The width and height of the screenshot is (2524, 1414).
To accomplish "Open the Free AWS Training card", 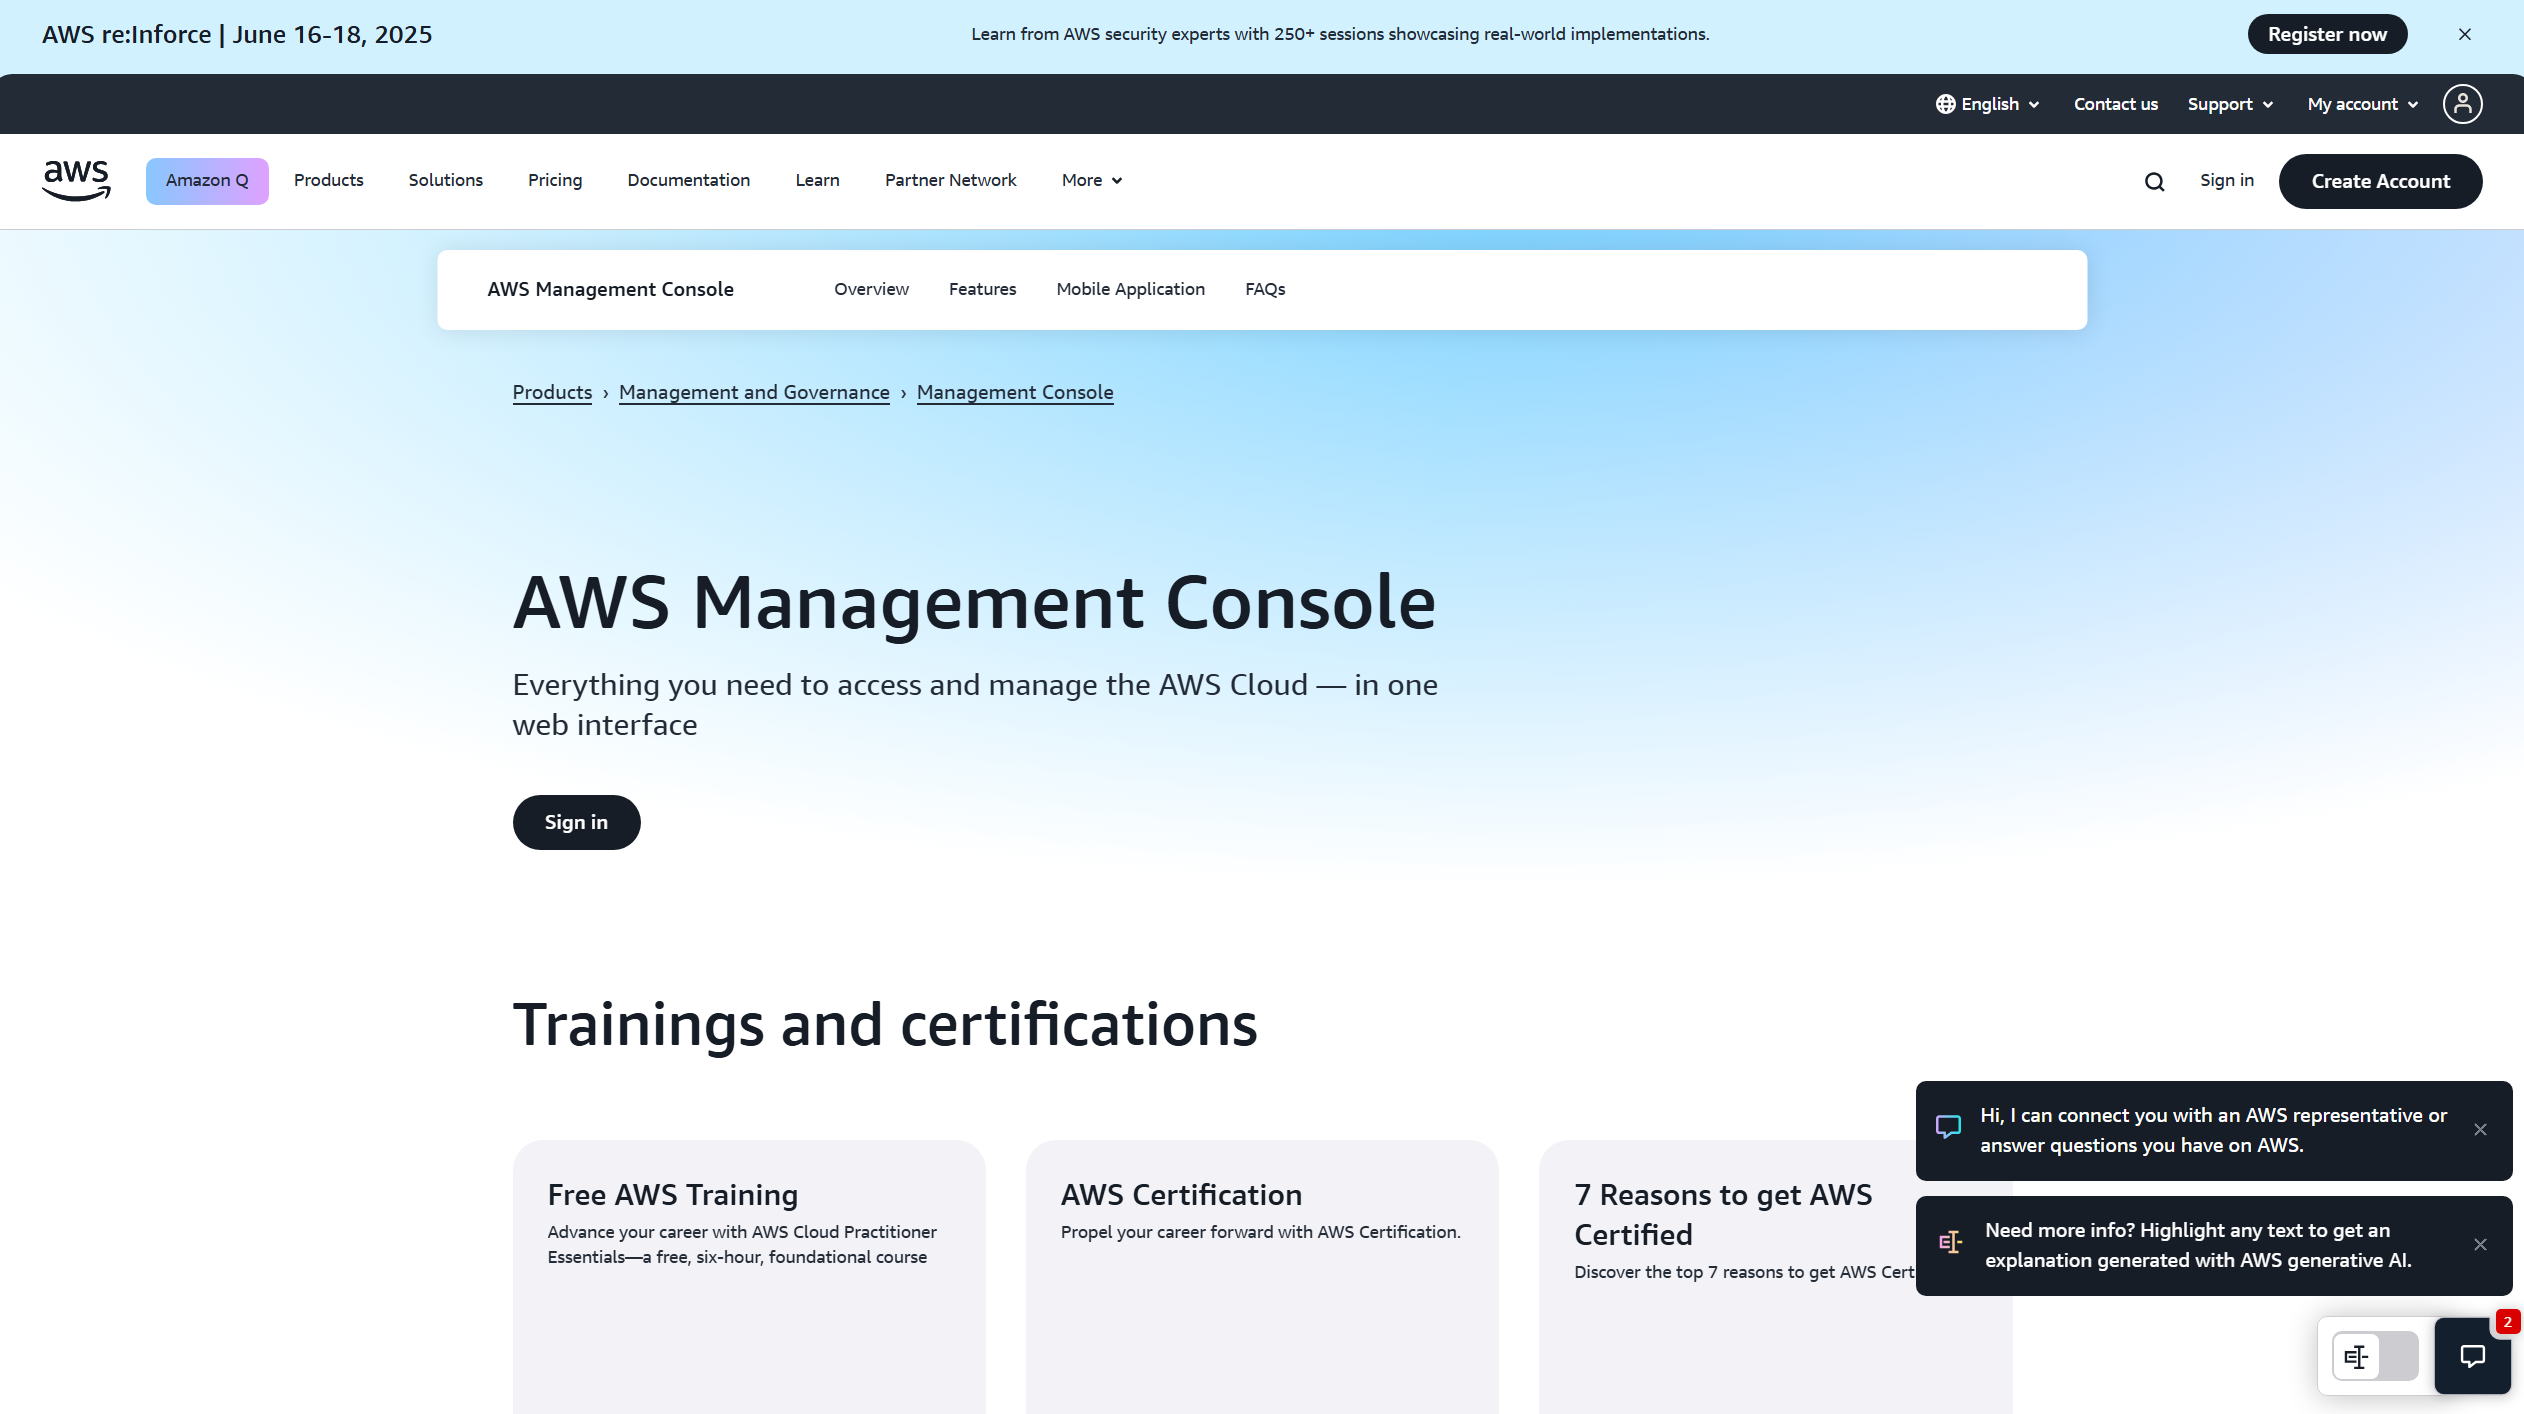I will pos(749,1277).
